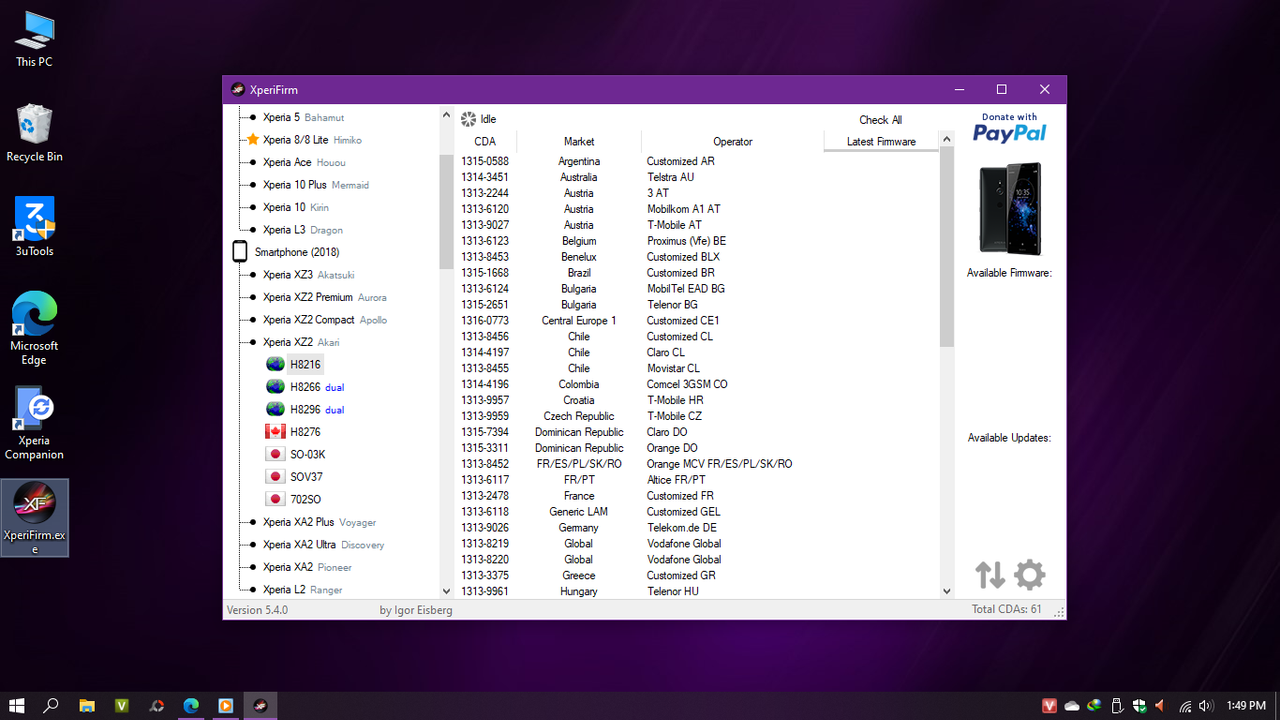Select H8276 with the Canadian flag
The width and height of the screenshot is (1280, 720).
click(x=293, y=432)
